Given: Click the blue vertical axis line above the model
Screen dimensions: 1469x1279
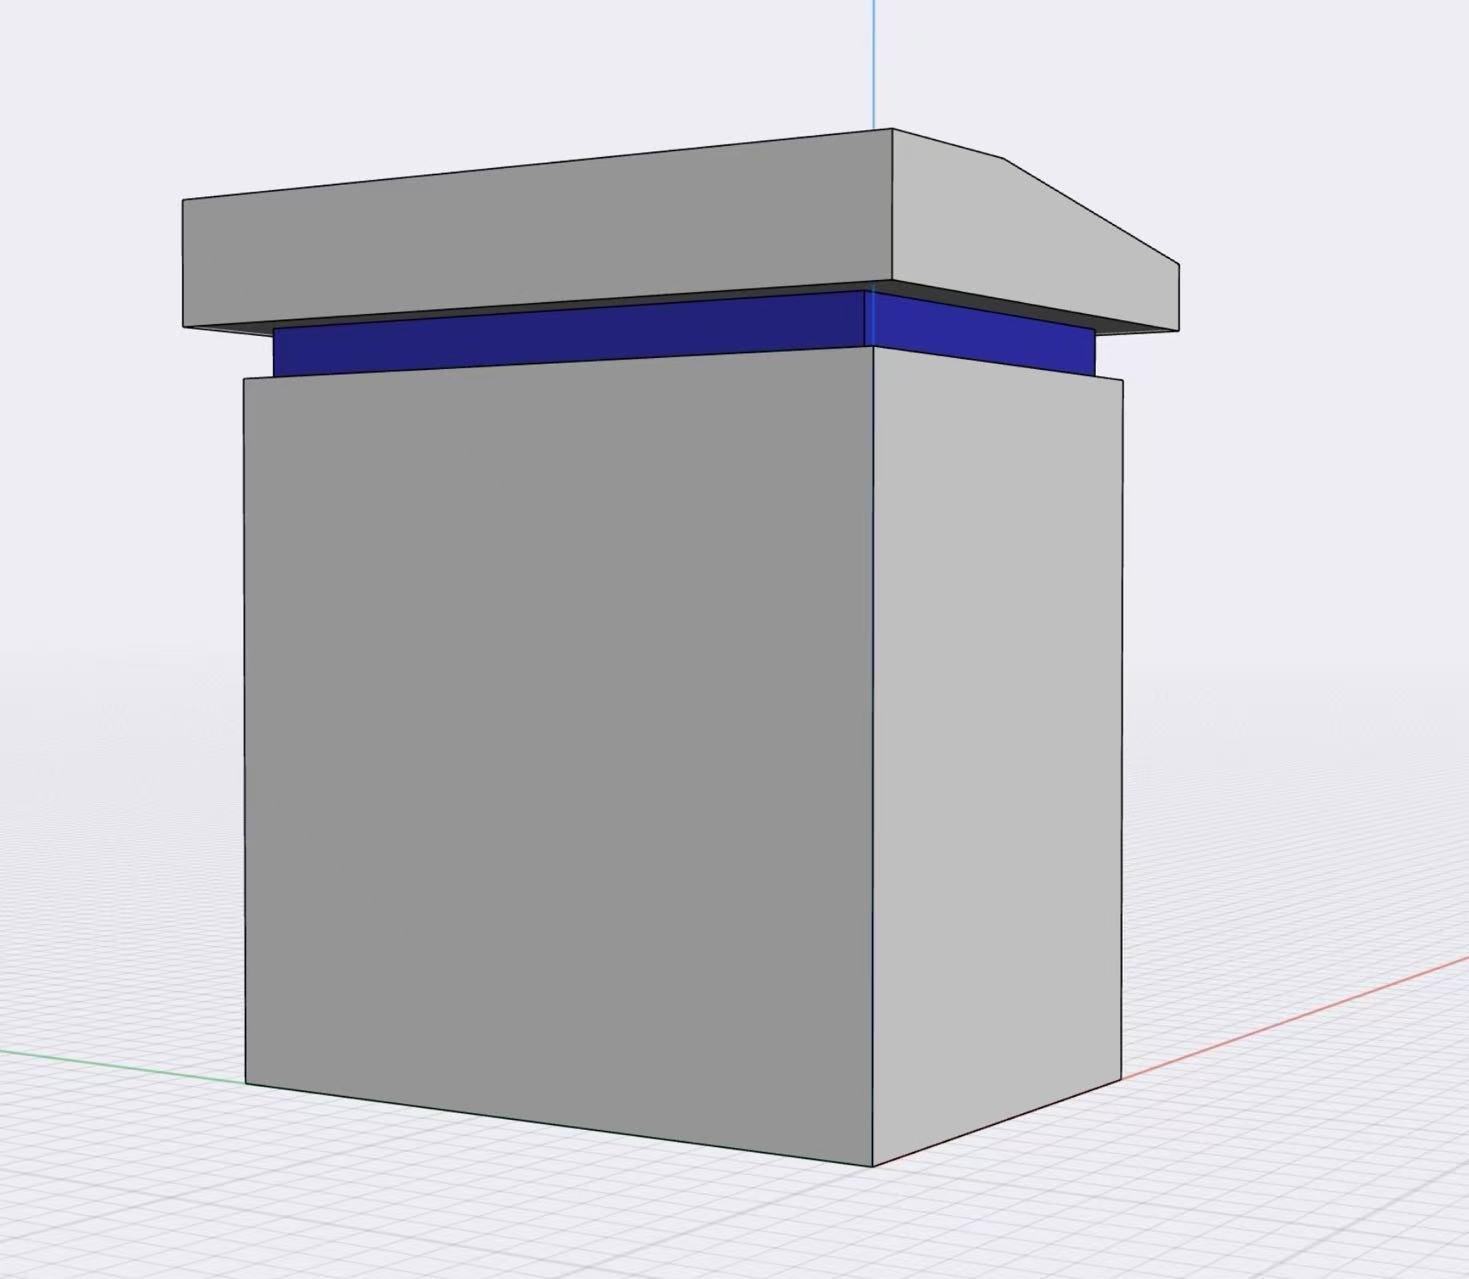Looking at the screenshot, I should [x=873, y=60].
